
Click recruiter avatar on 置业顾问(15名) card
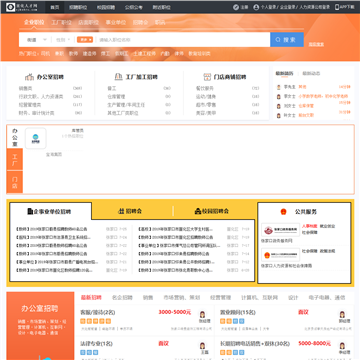(342, 315)
